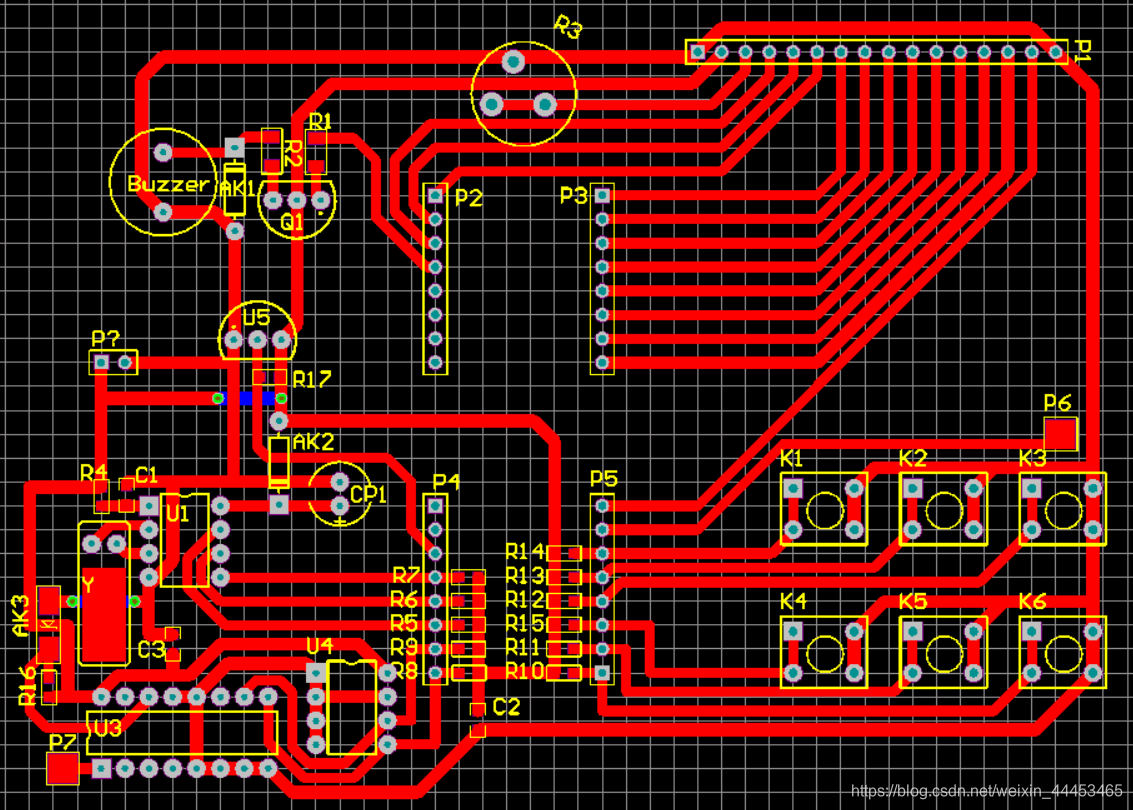Viewport: 1133px width, 810px height.
Task: Click the C1 capacitor label
Action: [146, 475]
